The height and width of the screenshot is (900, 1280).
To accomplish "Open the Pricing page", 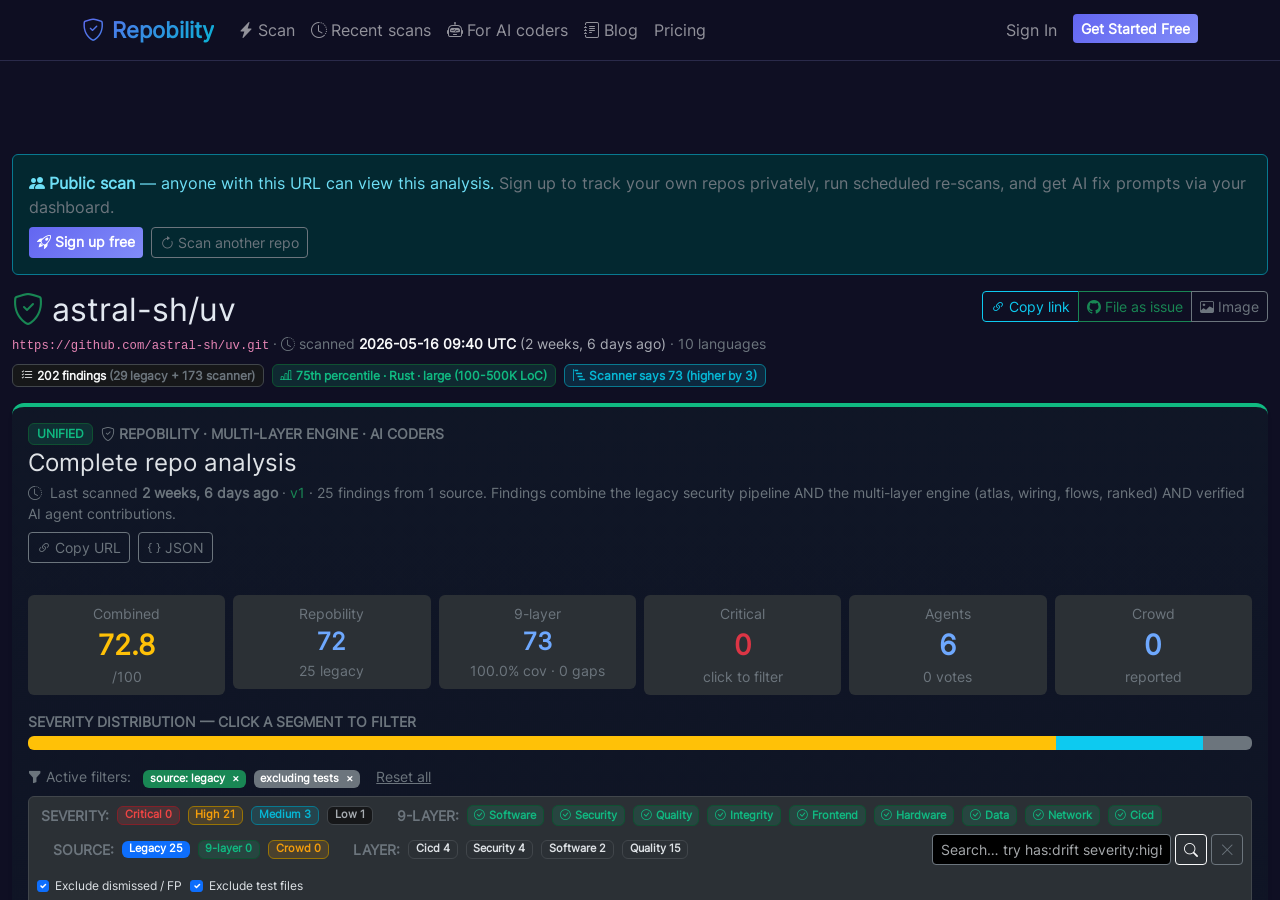I will (680, 30).
